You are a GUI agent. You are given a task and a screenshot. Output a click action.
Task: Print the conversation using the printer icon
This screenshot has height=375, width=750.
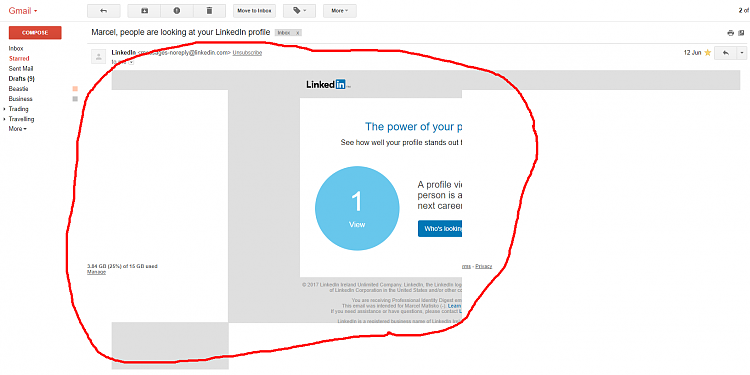tap(730, 33)
